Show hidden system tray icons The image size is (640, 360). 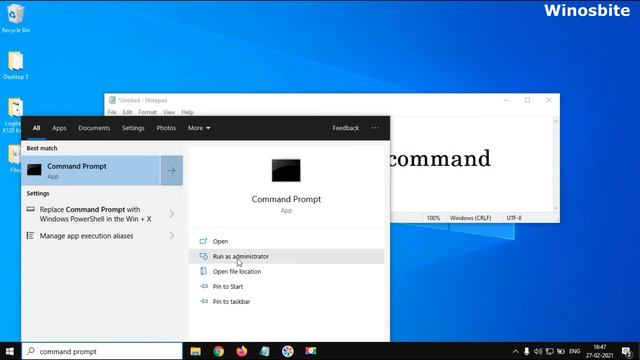516,351
